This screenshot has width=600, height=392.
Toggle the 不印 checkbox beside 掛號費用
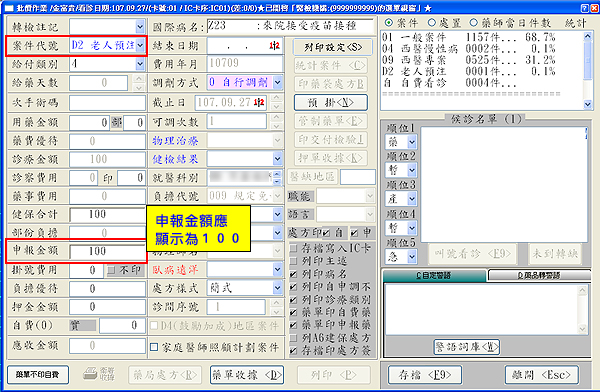[111, 270]
